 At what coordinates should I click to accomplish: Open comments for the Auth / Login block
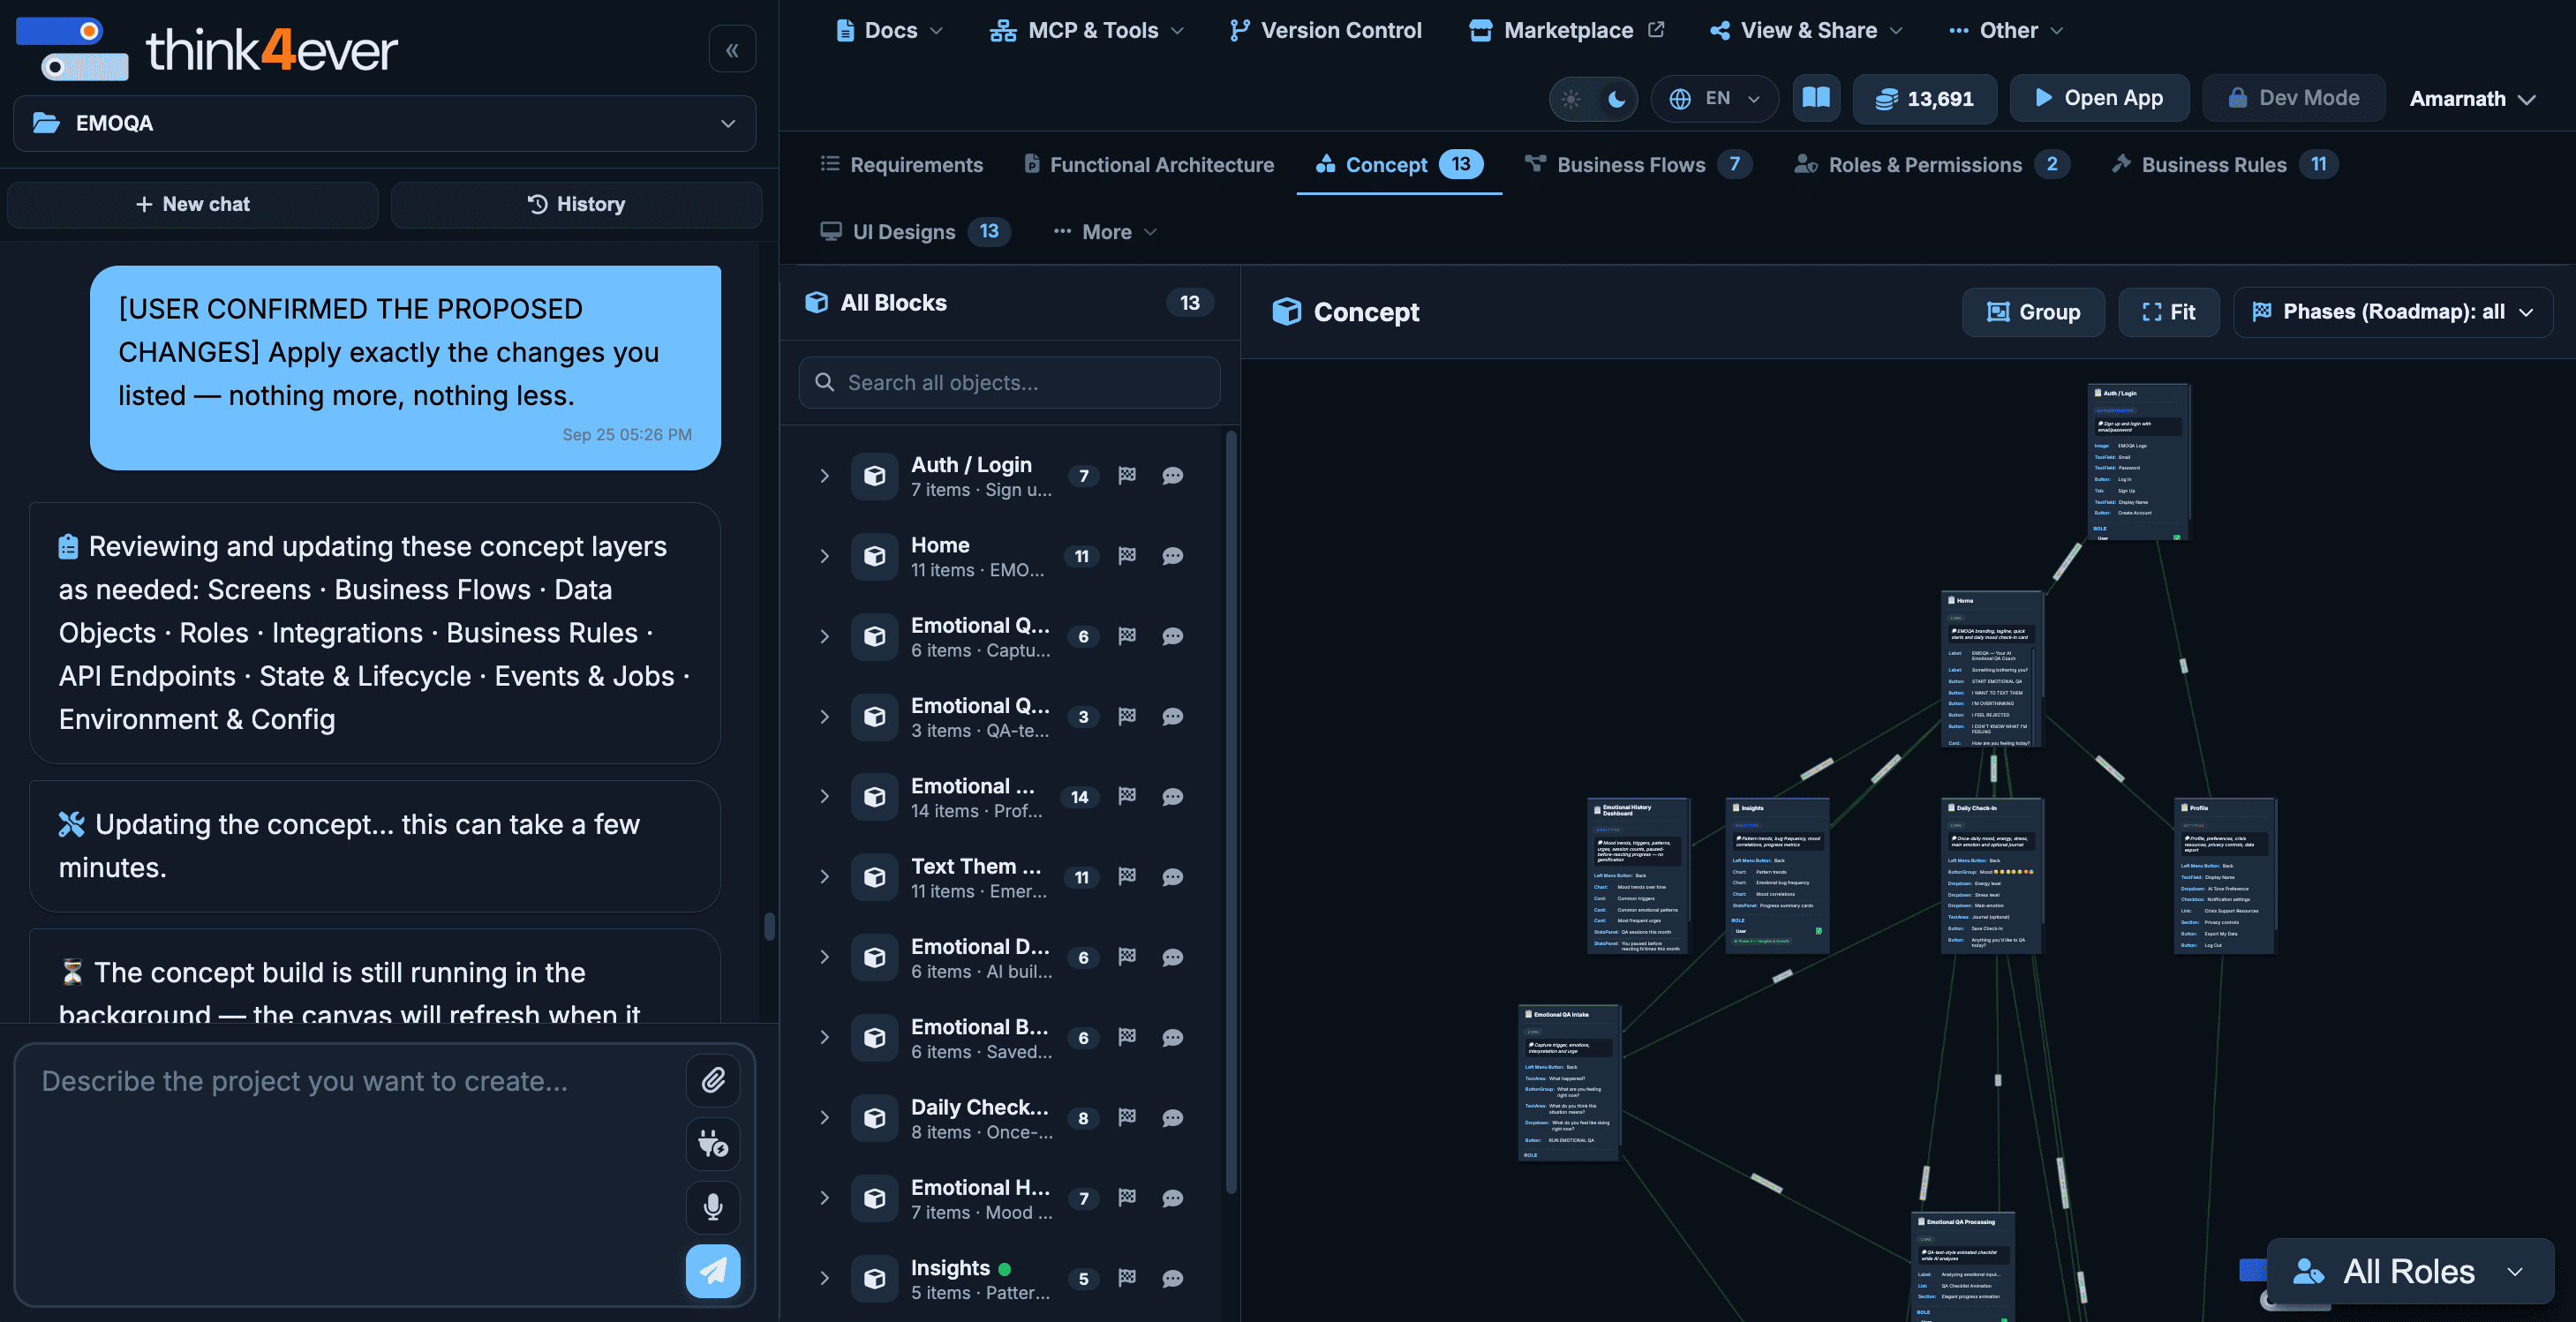pyautogui.click(x=1173, y=475)
